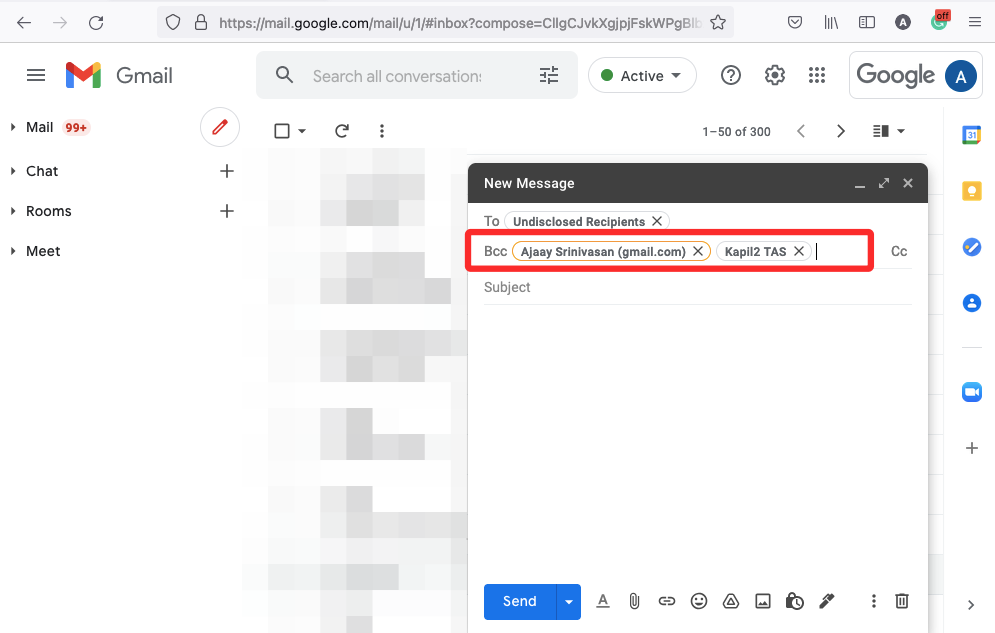
Task: Open the Send options dropdown arrow
Action: coord(568,601)
